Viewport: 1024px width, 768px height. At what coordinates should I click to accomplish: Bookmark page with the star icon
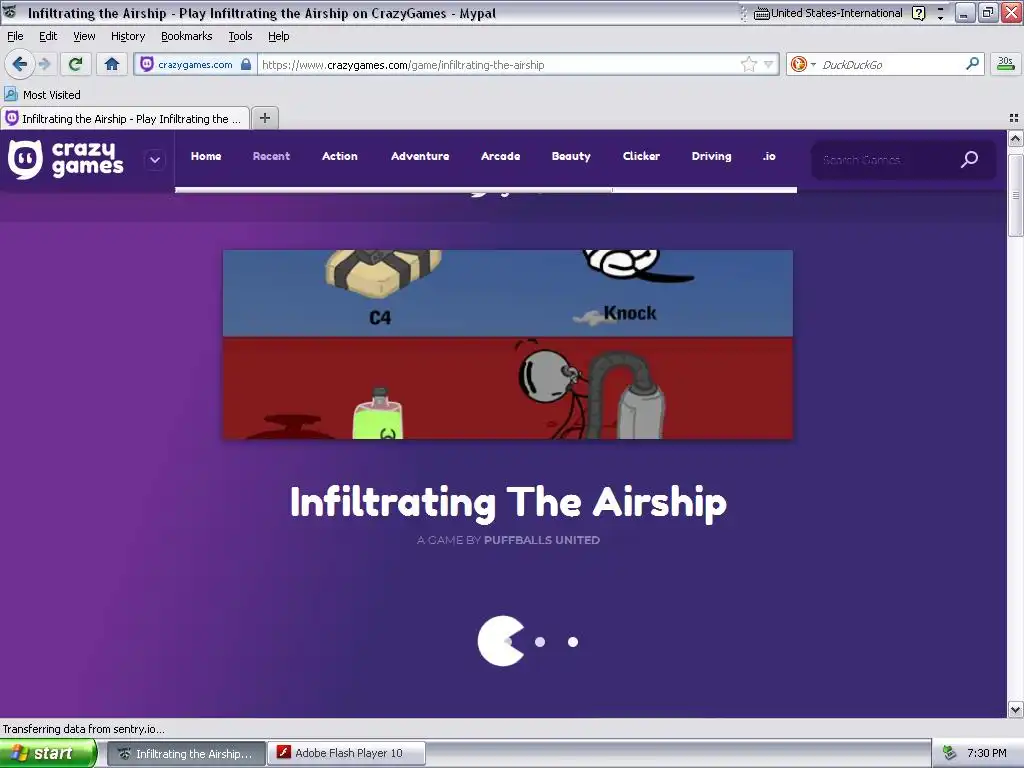pos(748,64)
